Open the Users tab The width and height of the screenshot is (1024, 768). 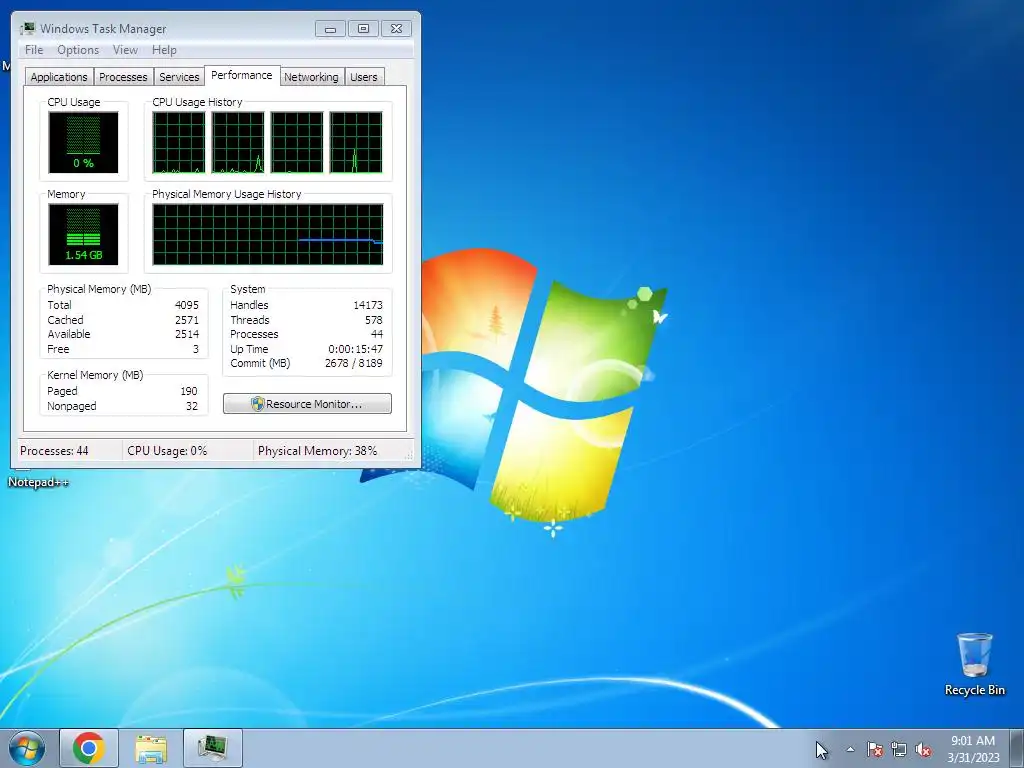(364, 77)
